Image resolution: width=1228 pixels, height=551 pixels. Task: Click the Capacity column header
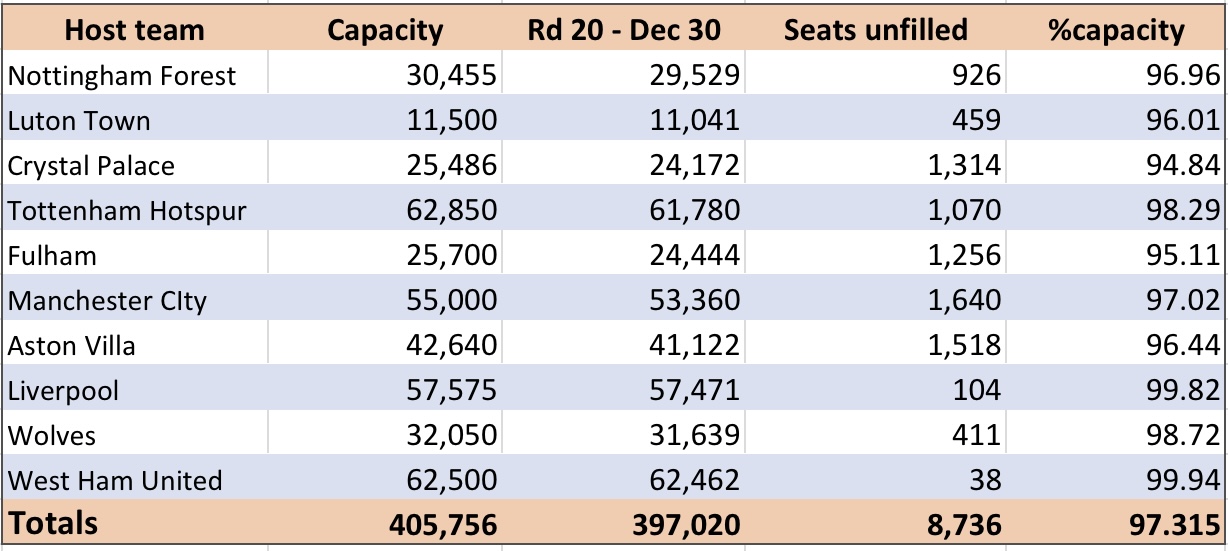point(385,29)
